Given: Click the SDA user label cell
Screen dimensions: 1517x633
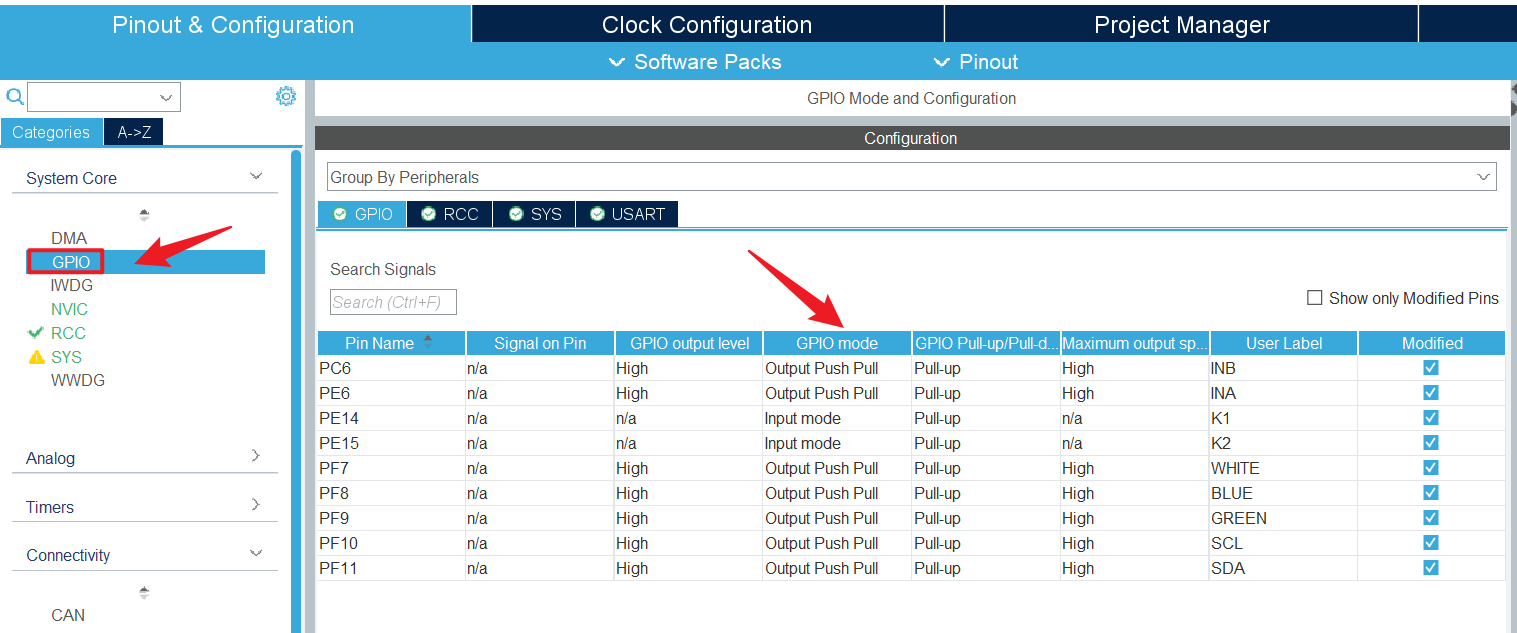Looking at the screenshot, I should (x=1283, y=568).
